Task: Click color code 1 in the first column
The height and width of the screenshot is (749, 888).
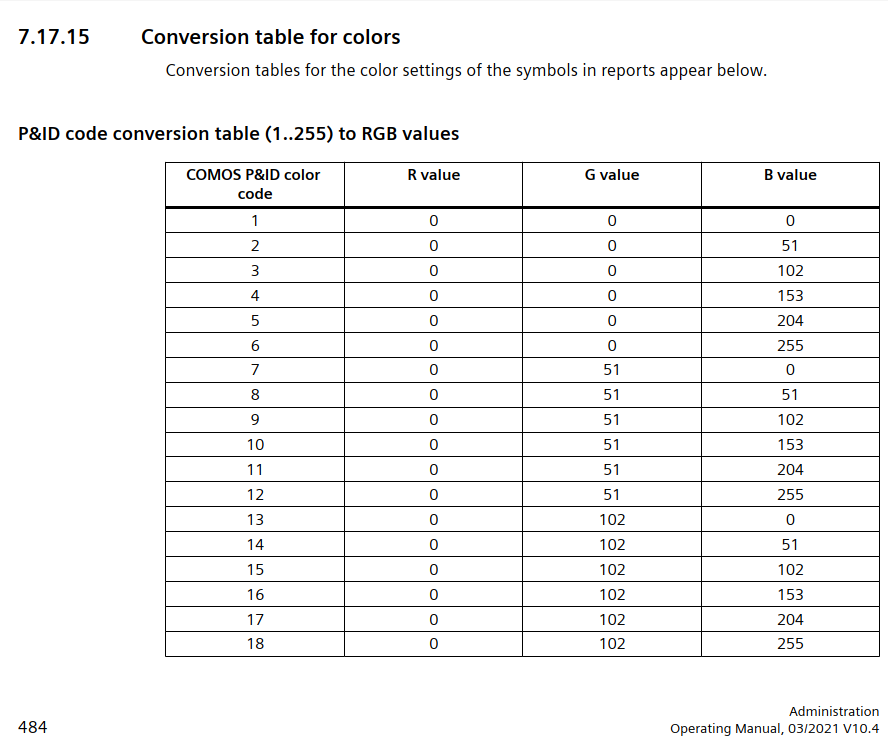Action: point(255,221)
